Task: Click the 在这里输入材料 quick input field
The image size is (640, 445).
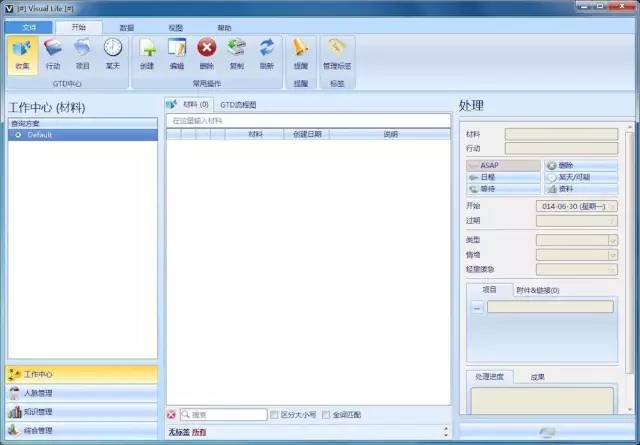Action: point(309,121)
